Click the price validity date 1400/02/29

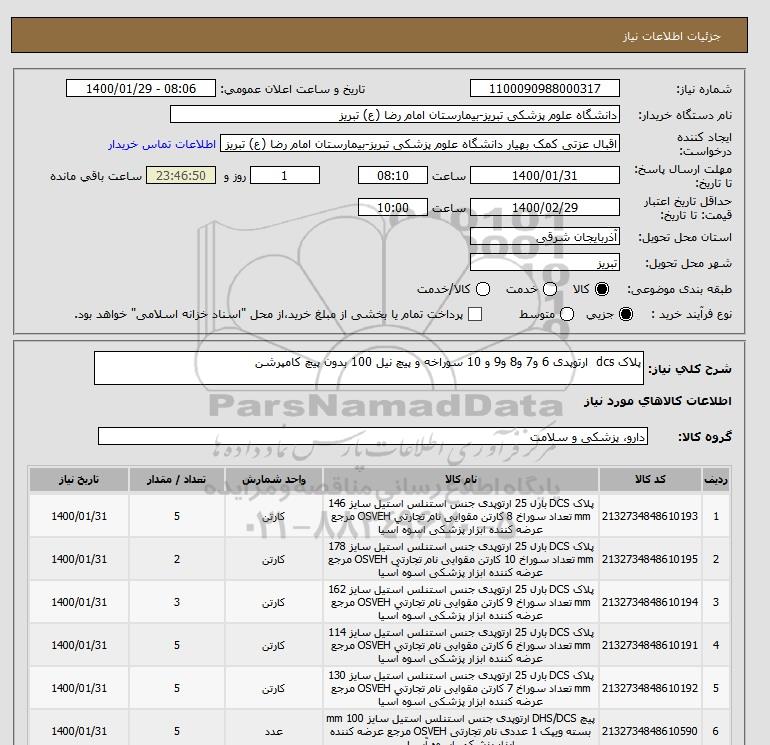(x=545, y=207)
